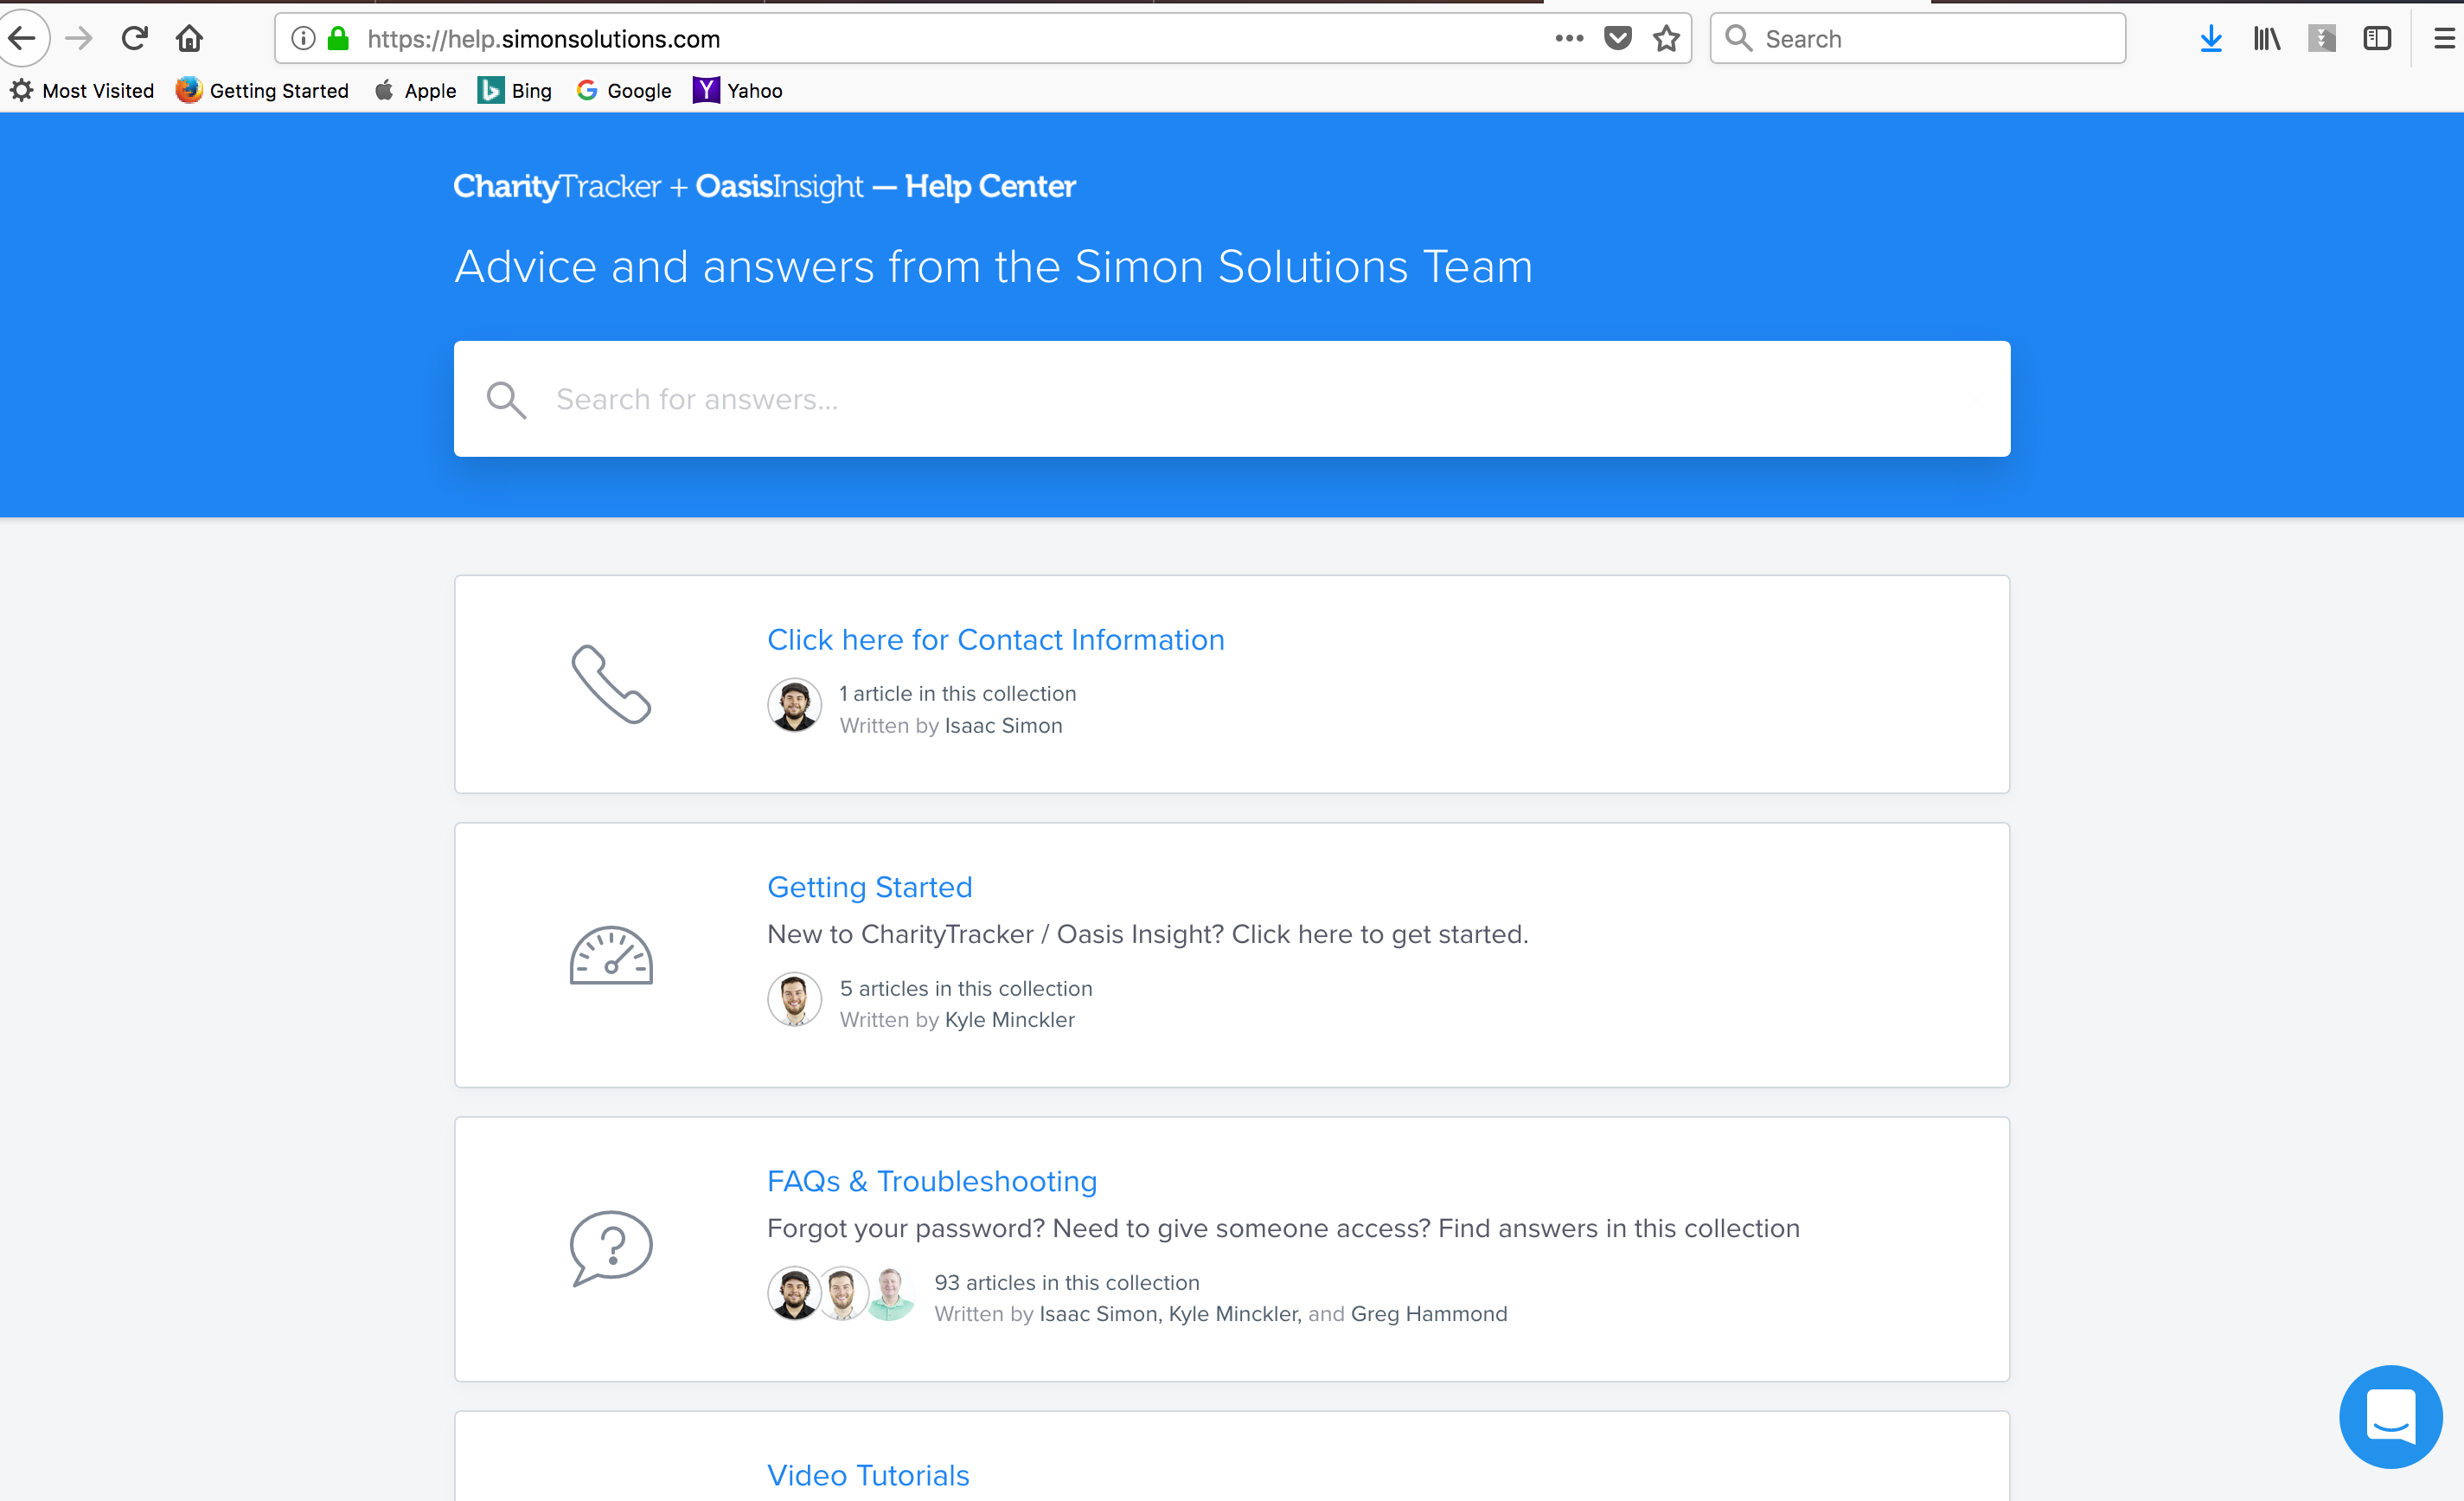Open the greyed extension icon in toolbar
2464x1501 pixels.
click(x=2322, y=39)
